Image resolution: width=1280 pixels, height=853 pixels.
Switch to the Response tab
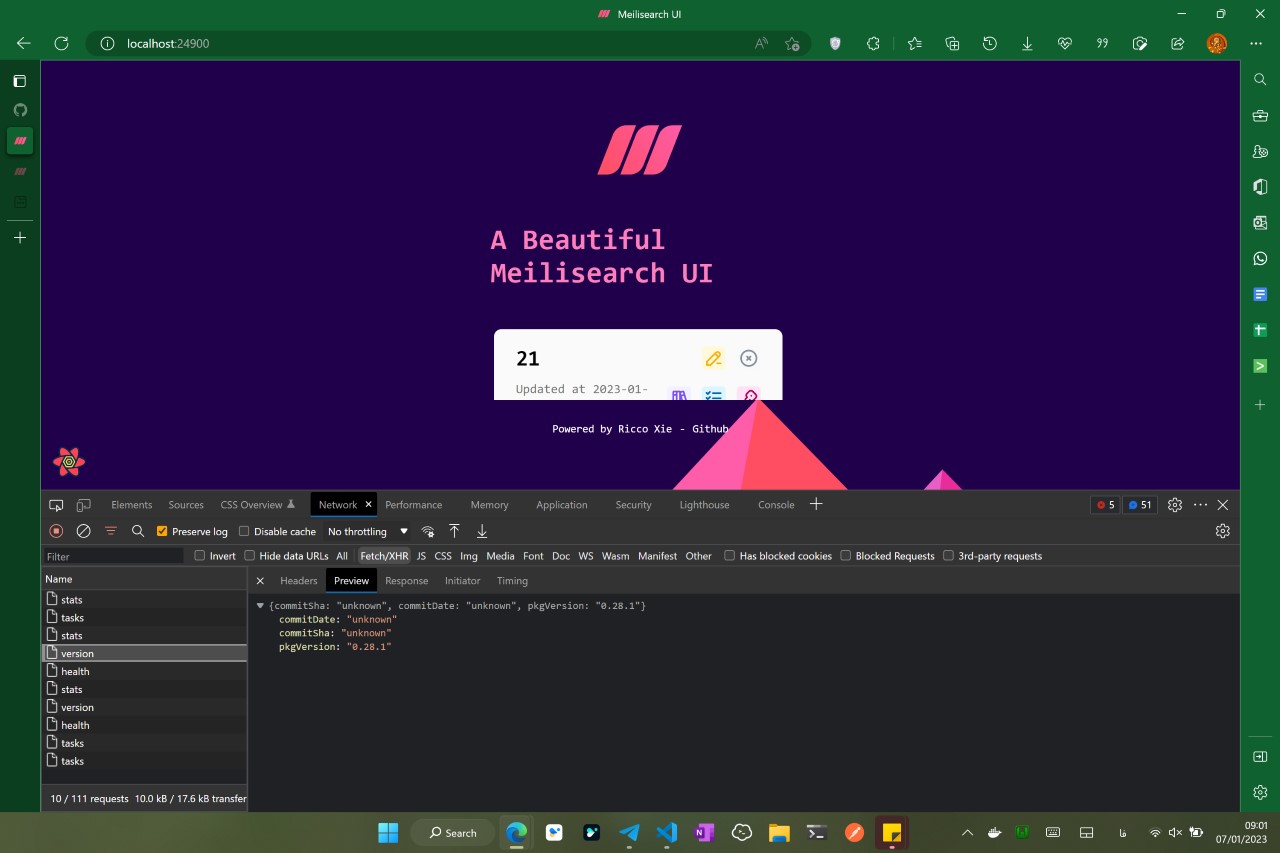(406, 581)
